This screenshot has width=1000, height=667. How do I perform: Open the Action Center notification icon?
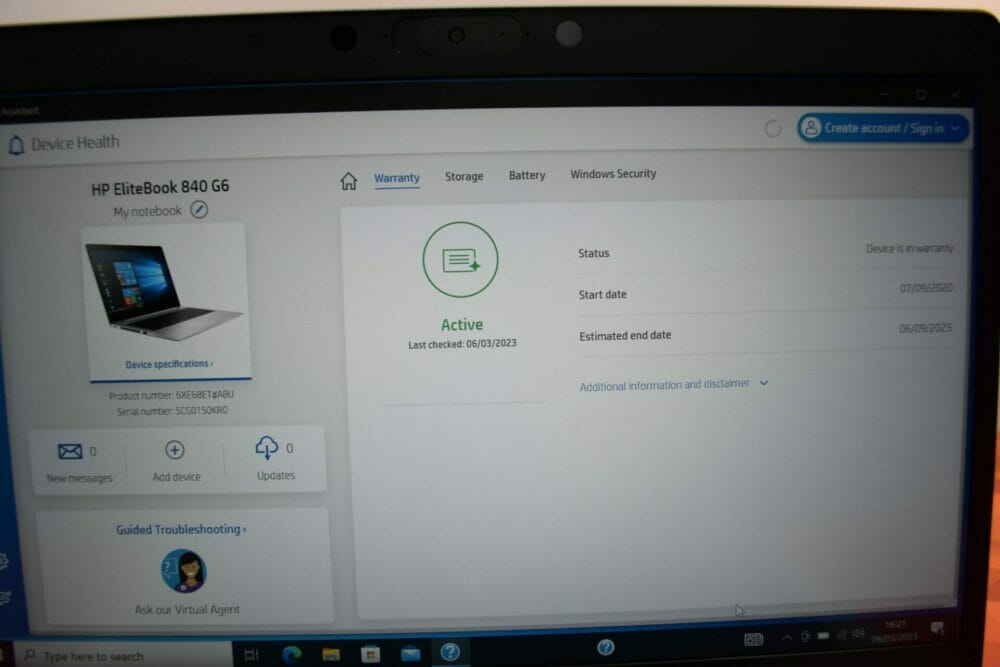[937, 628]
